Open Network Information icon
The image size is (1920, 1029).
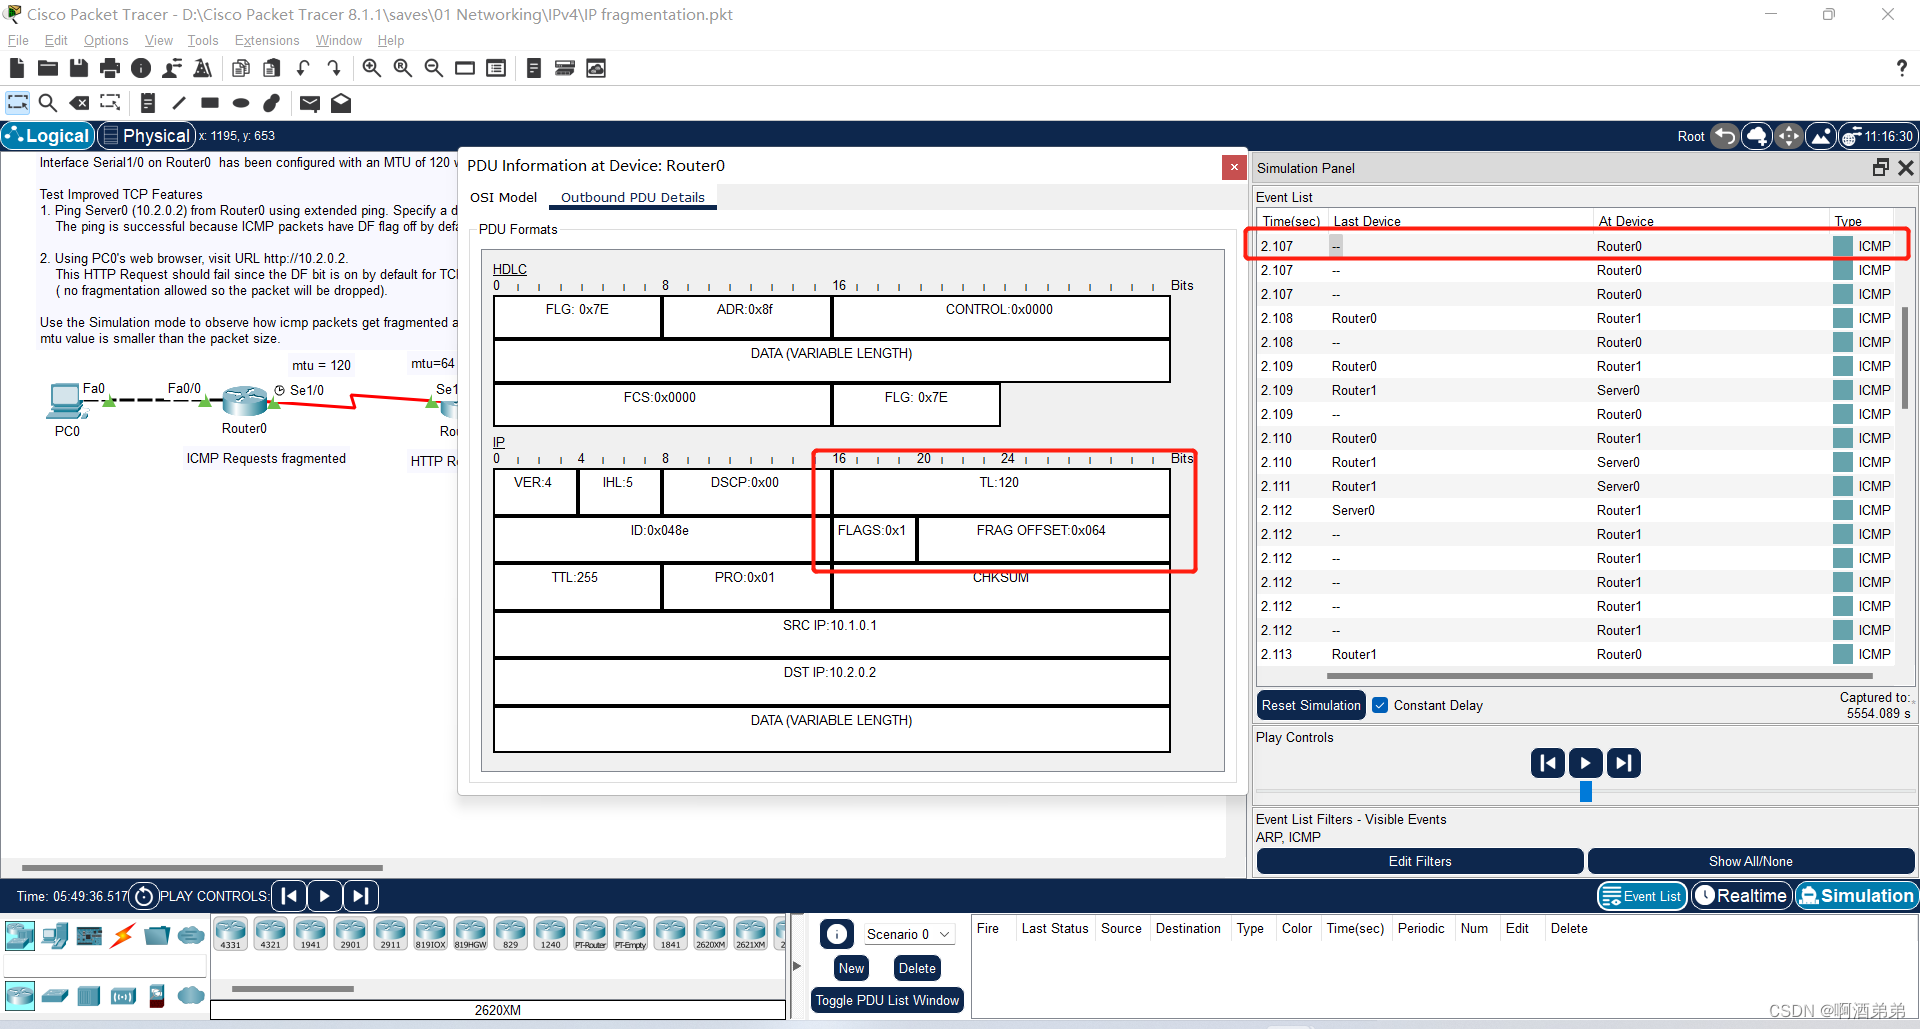pyautogui.click(x=141, y=68)
